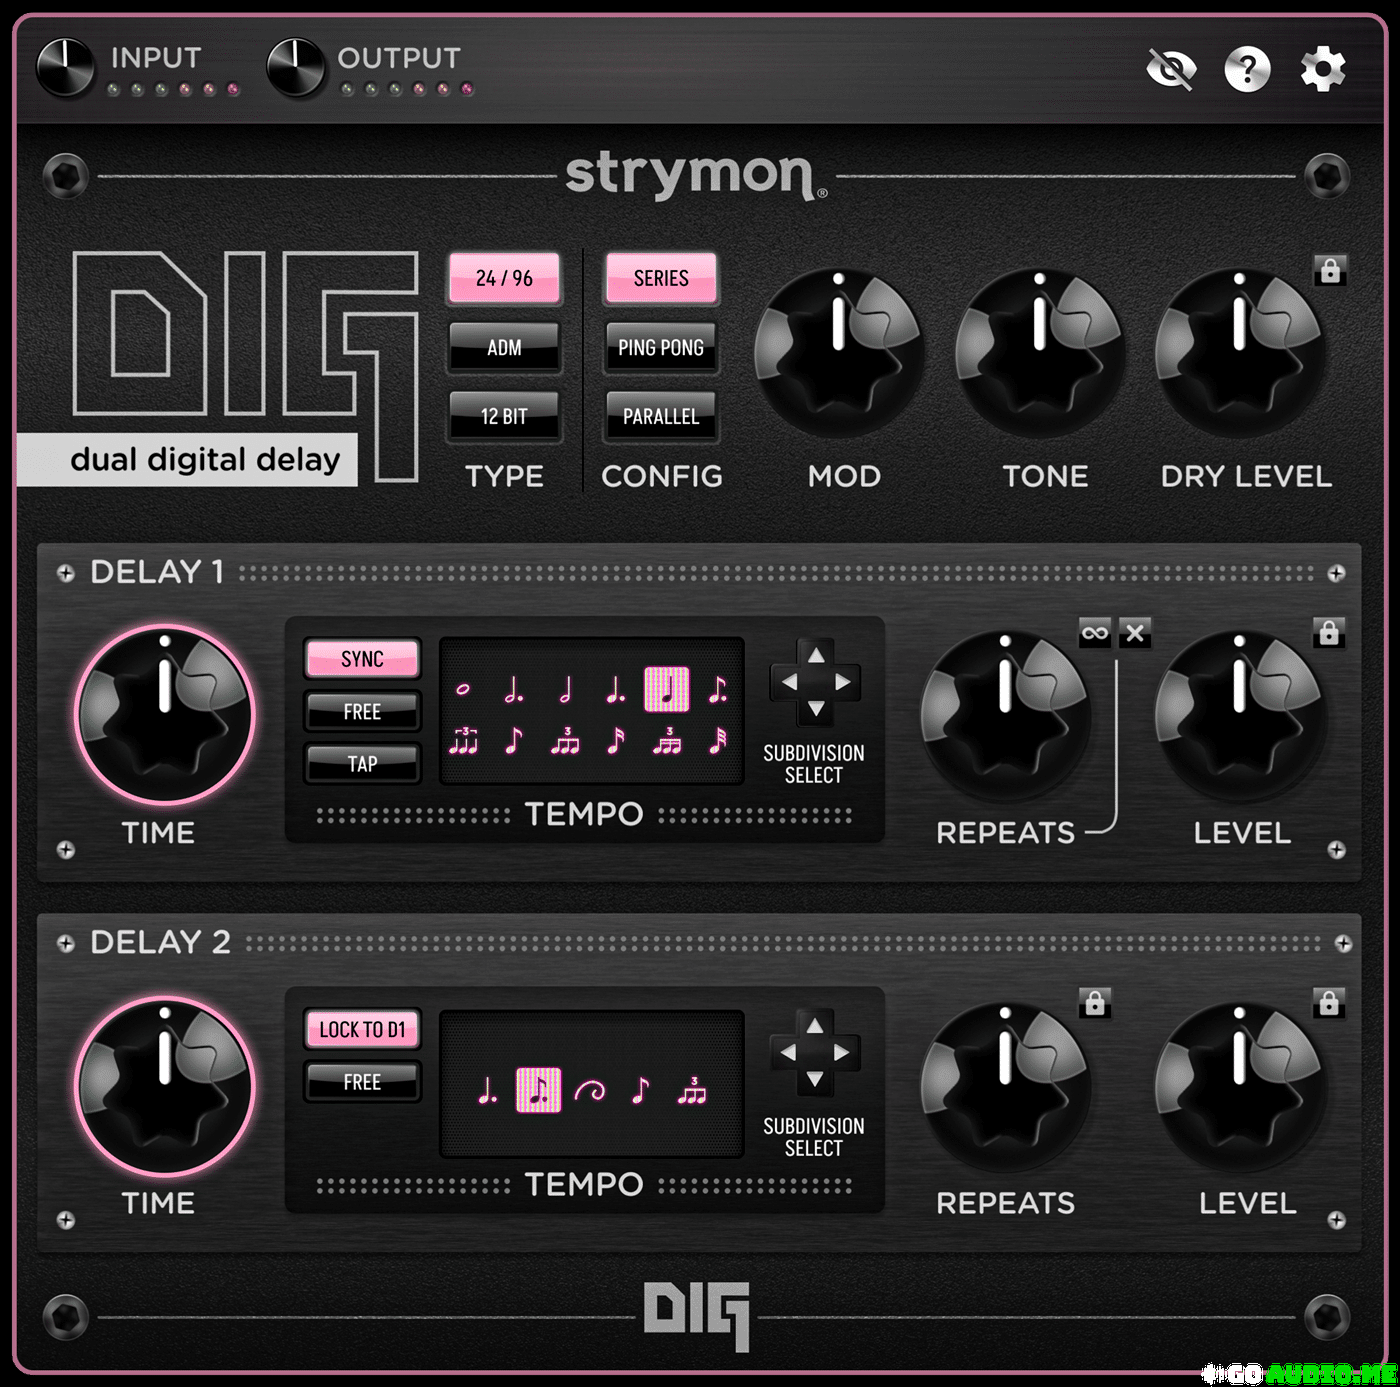
Task: Click the Delay 1 LEVEL knob
Action: [1240, 714]
